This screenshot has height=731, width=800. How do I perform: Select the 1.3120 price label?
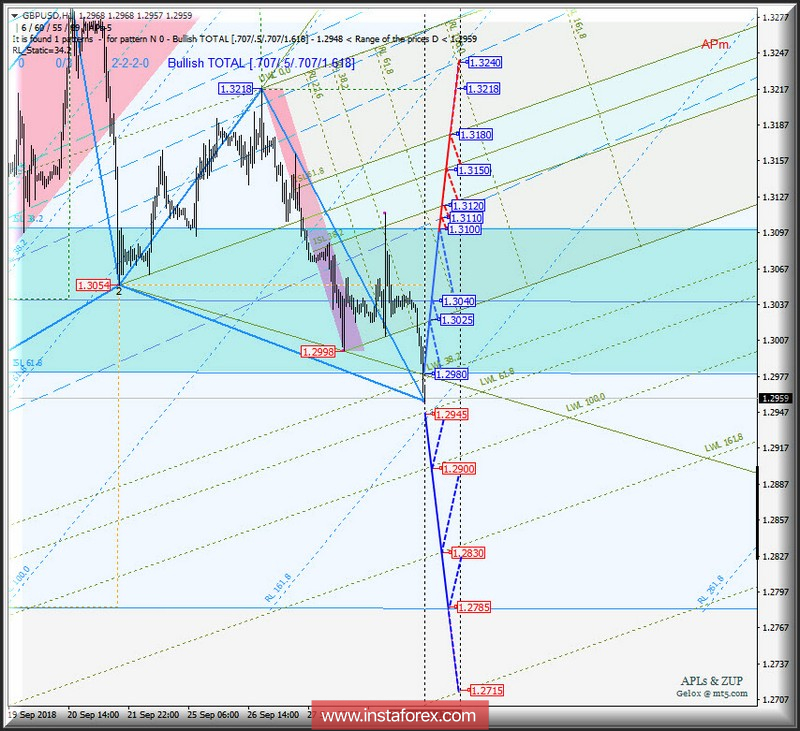[468, 206]
